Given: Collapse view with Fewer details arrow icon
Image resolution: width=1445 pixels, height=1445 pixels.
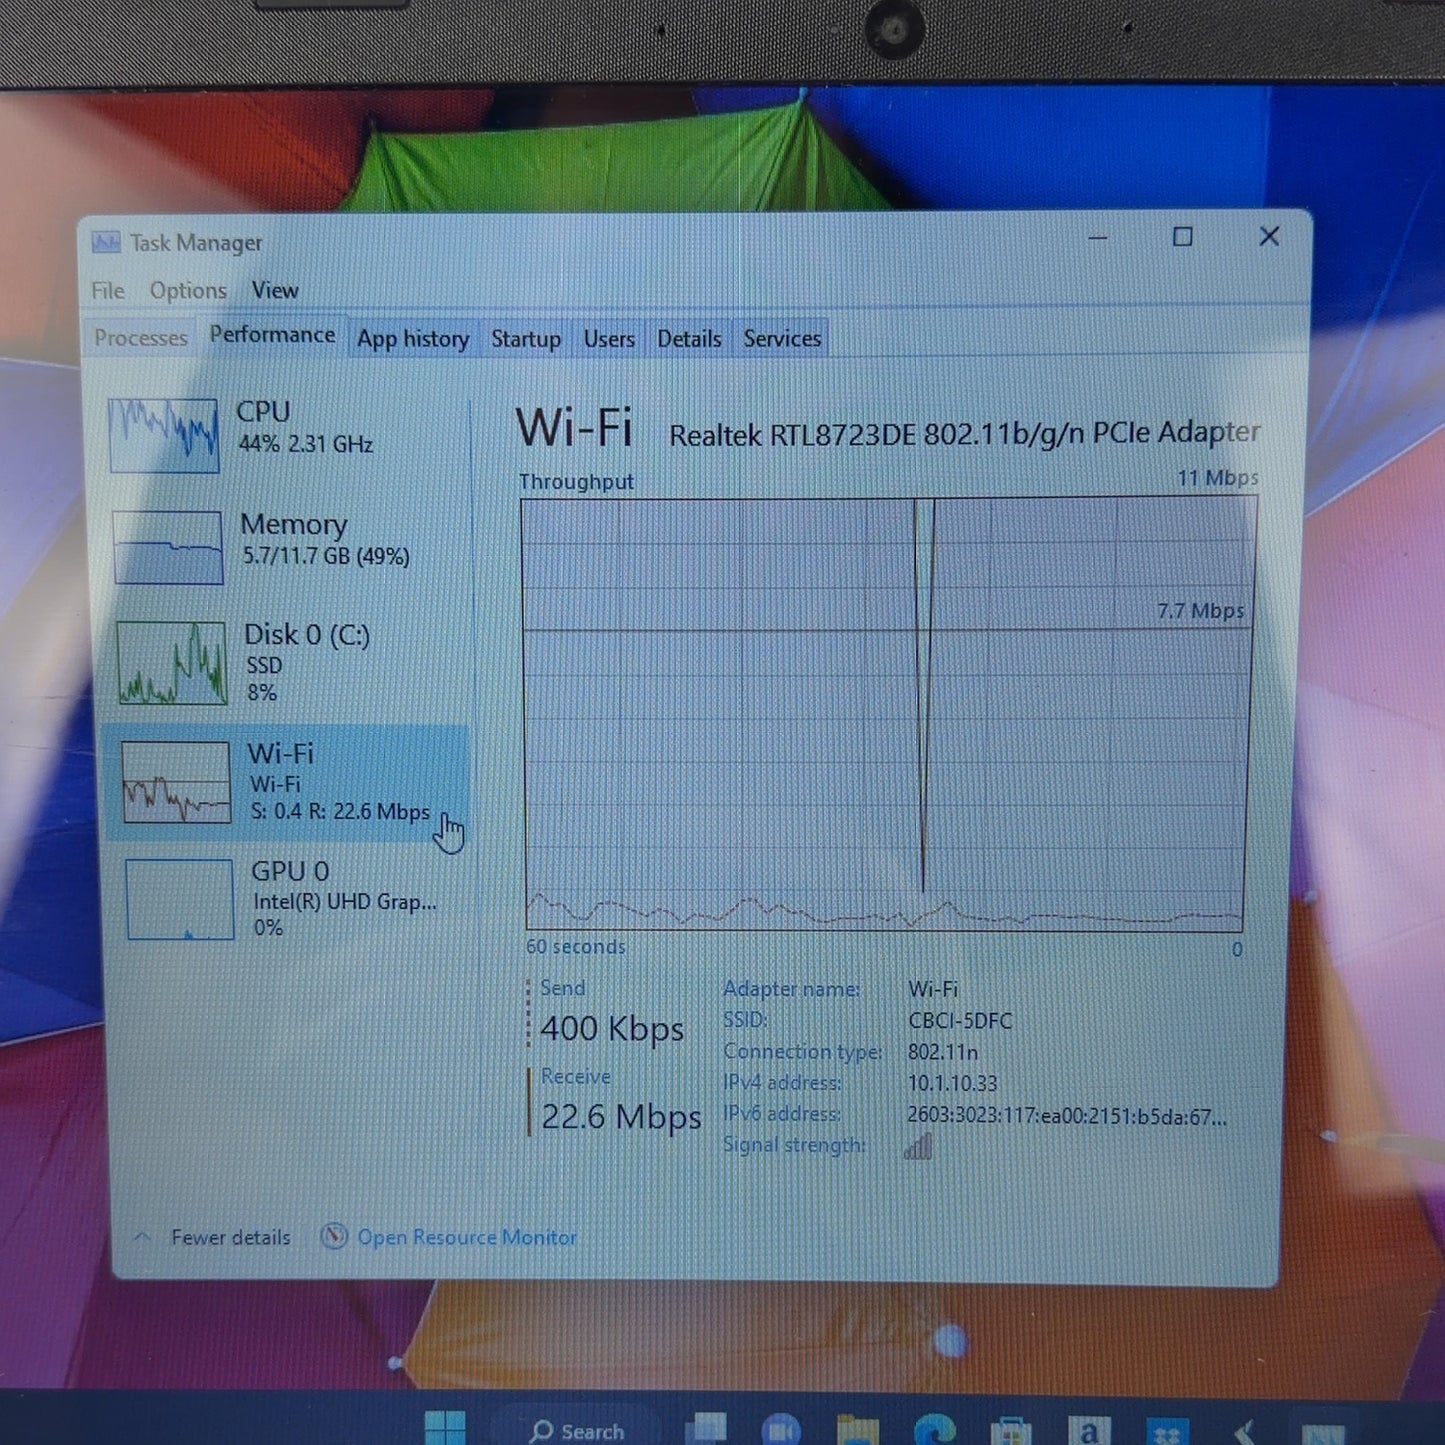Looking at the screenshot, I should coord(142,1237).
